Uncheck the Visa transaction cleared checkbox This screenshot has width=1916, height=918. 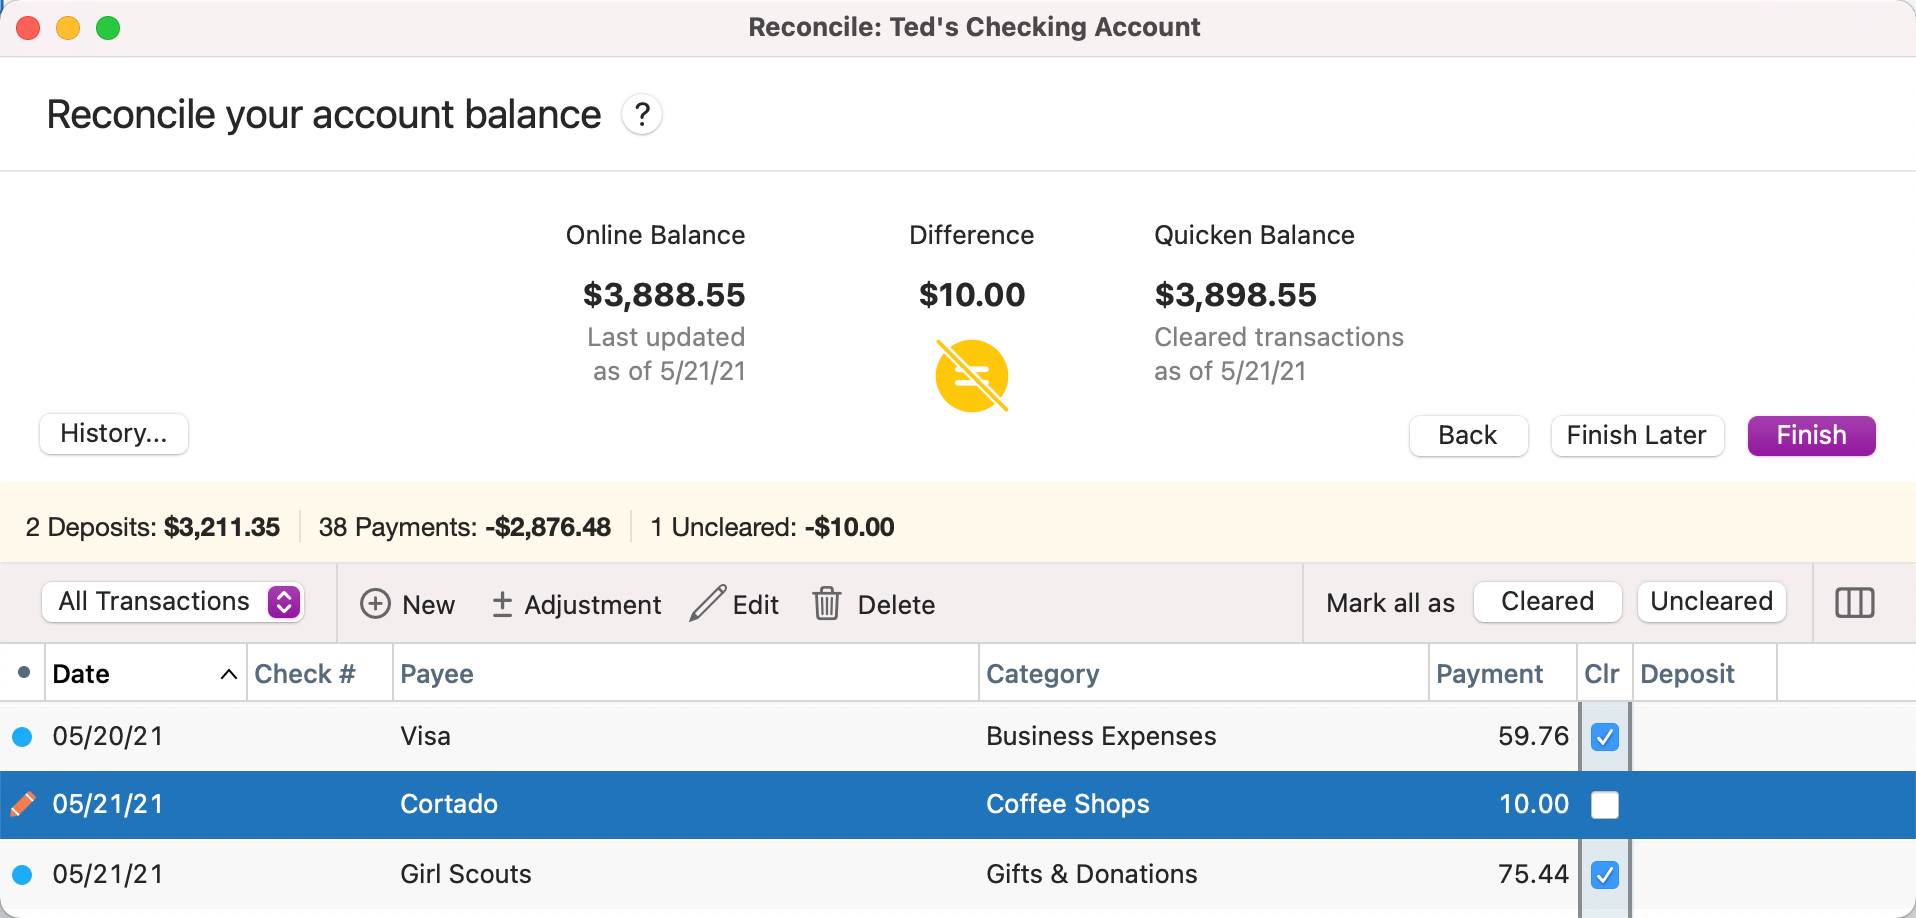(x=1604, y=737)
